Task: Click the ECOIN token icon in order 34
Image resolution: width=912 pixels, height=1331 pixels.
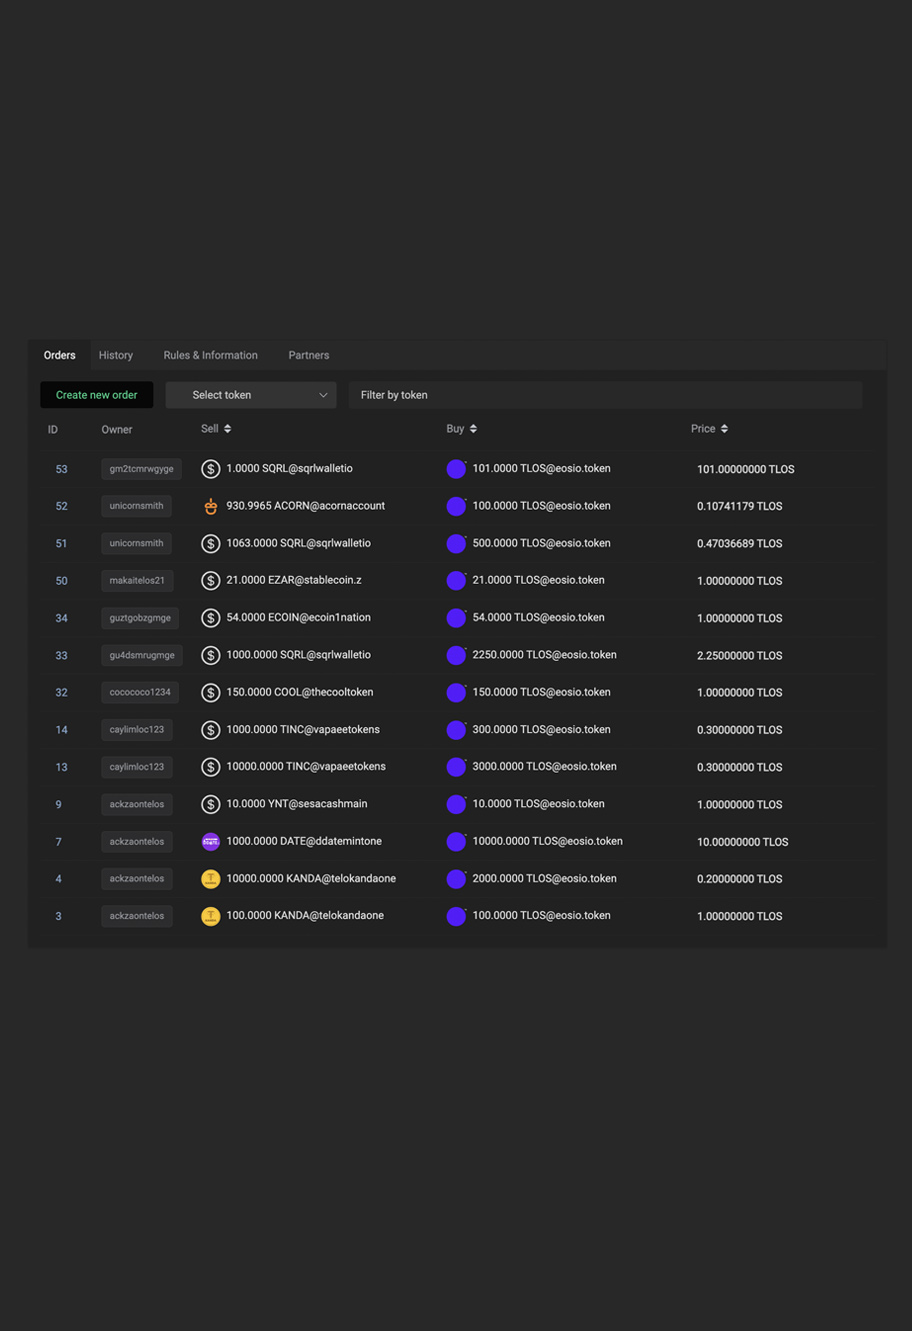Action: click(211, 617)
